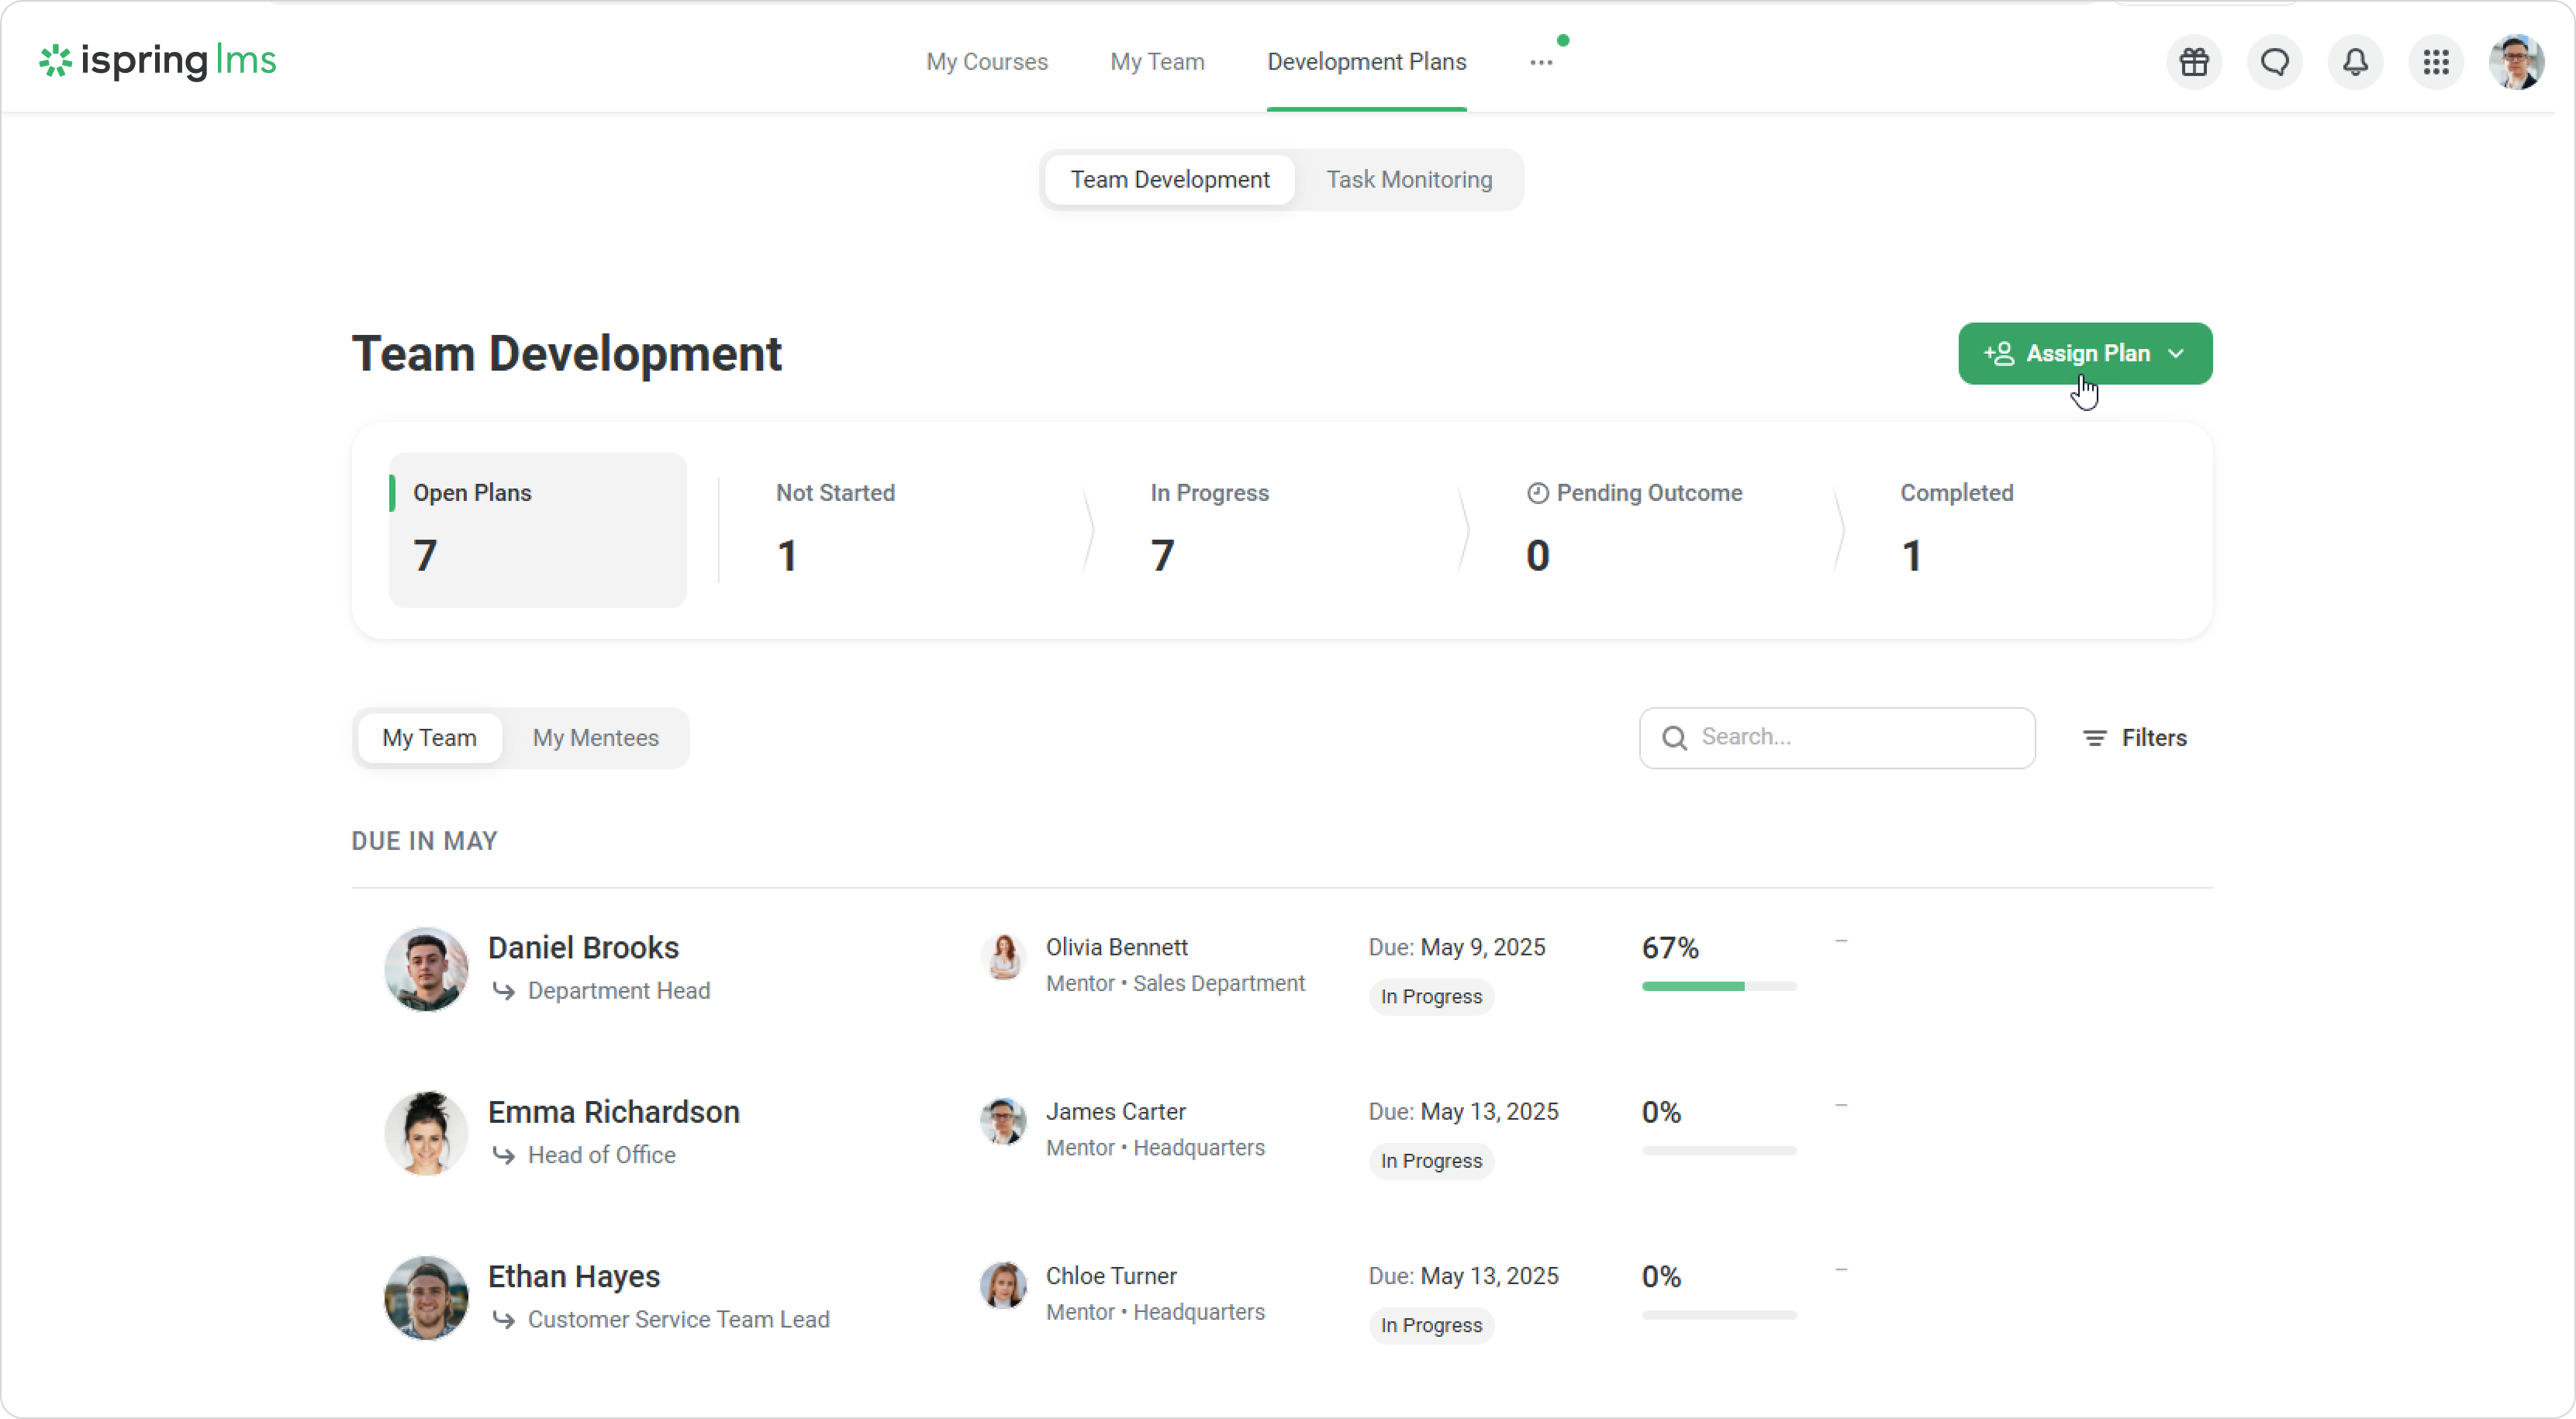
Task: Open the My Courses tab
Action: click(x=986, y=62)
